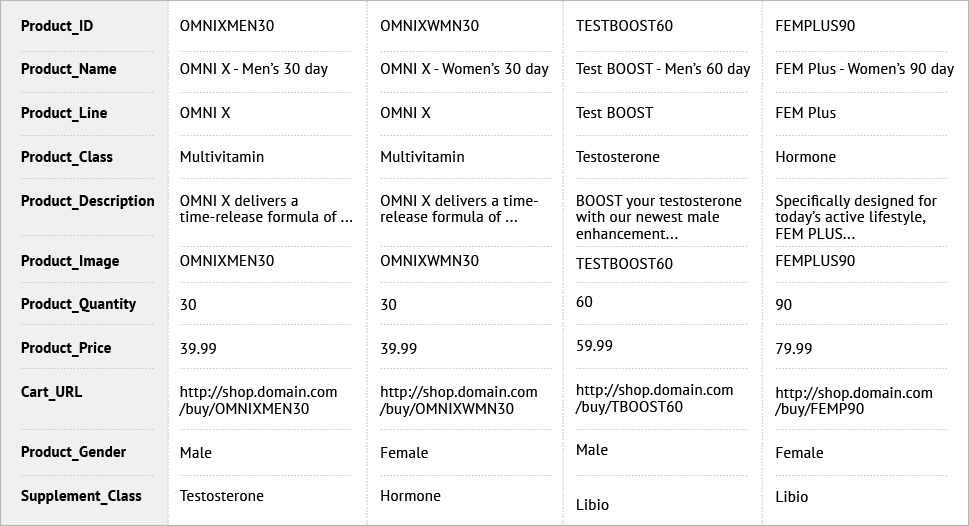Click the FEMPLUS90 product ID cell
This screenshot has width=969, height=526.
point(815,26)
